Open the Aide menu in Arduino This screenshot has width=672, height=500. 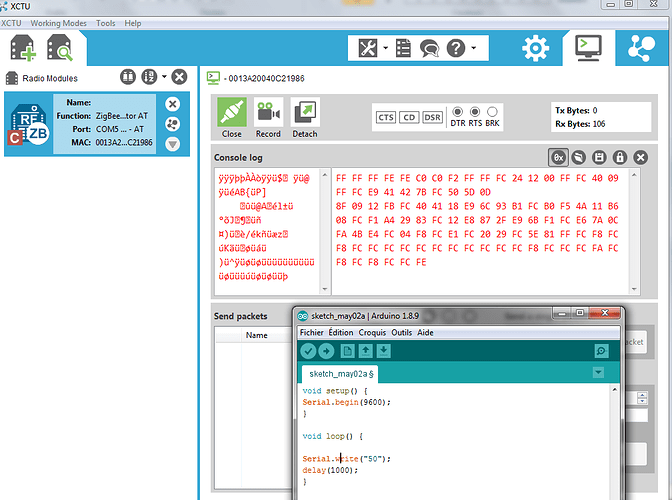[x=425, y=332]
